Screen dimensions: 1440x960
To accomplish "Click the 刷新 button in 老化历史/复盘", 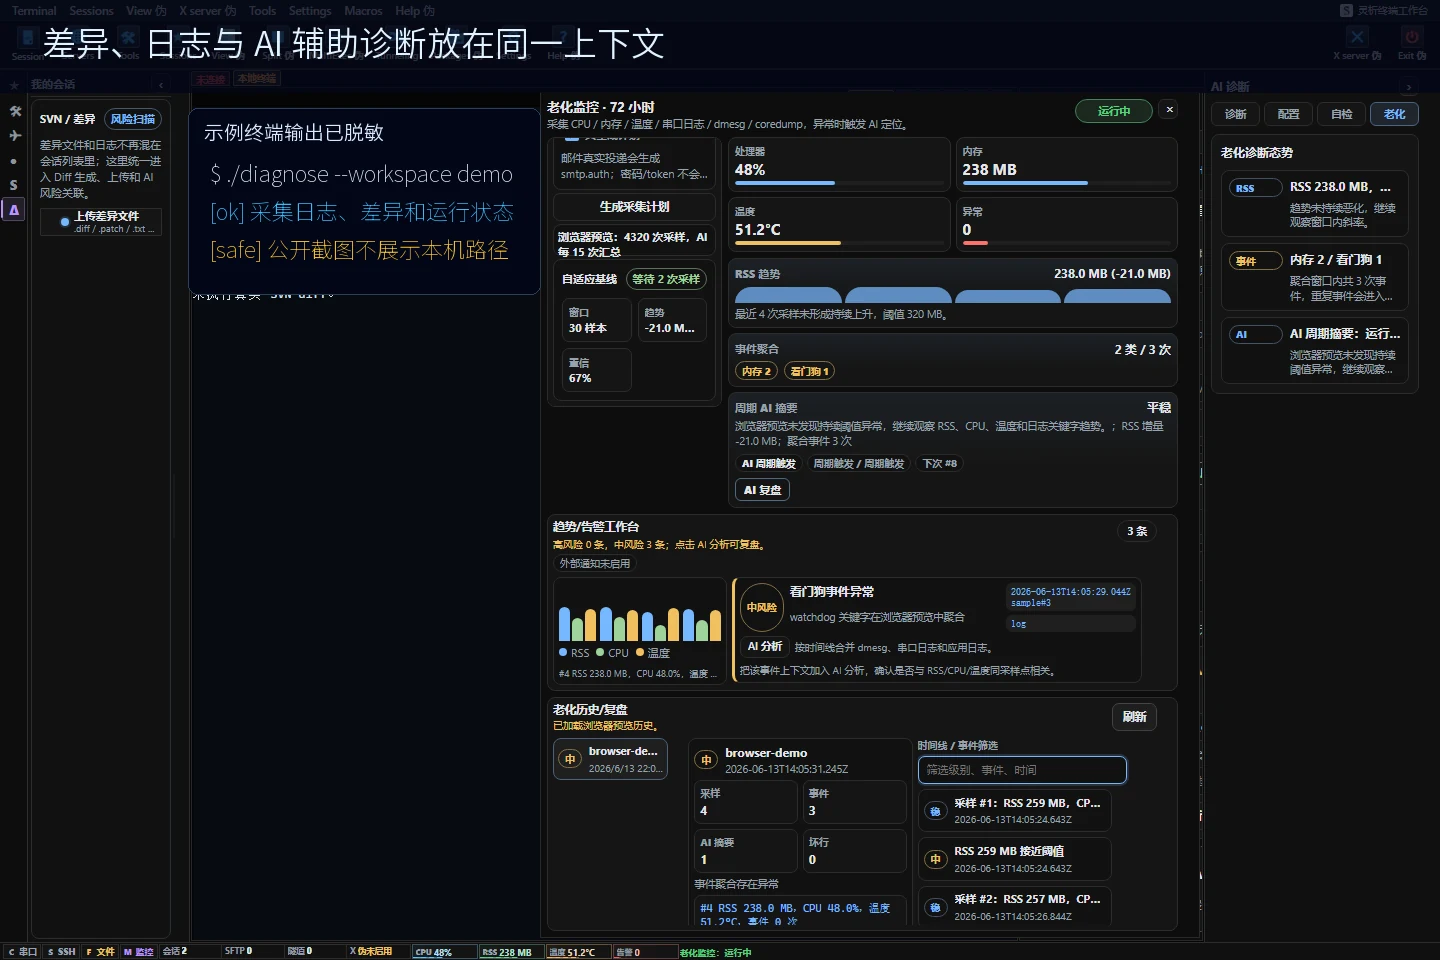I will click(x=1135, y=717).
